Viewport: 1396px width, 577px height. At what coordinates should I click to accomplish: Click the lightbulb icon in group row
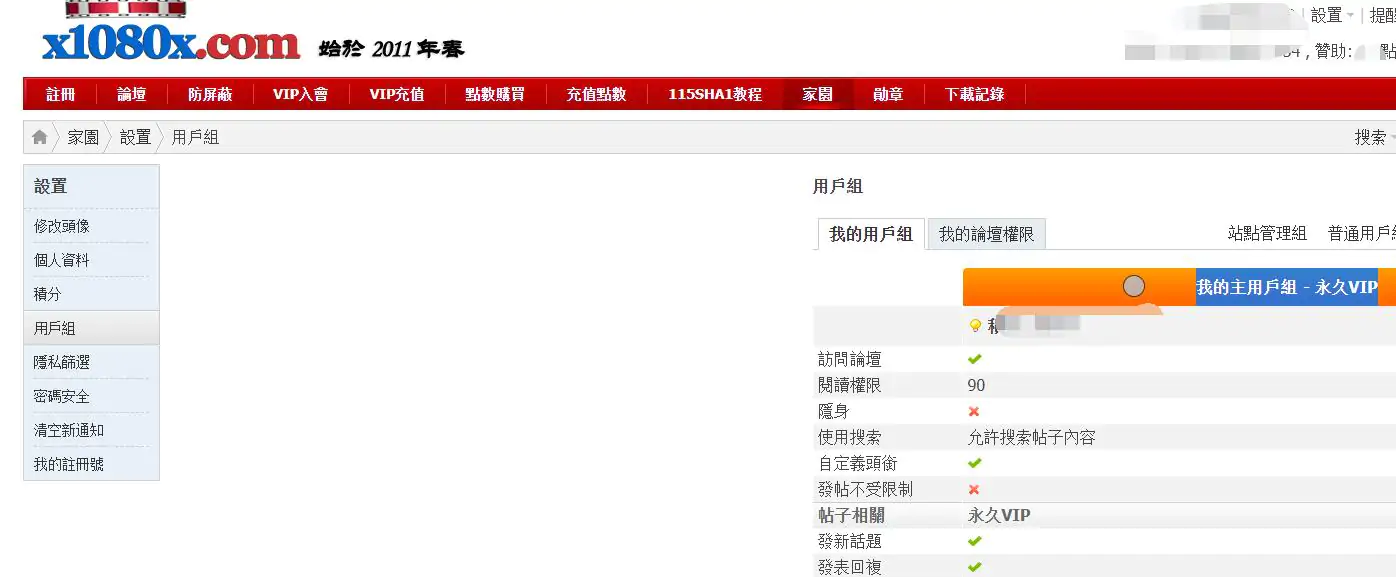[x=975, y=326]
